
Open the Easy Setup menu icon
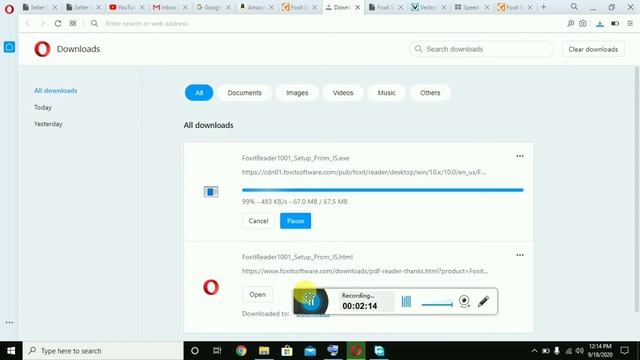pyautogui.click(x=630, y=24)
